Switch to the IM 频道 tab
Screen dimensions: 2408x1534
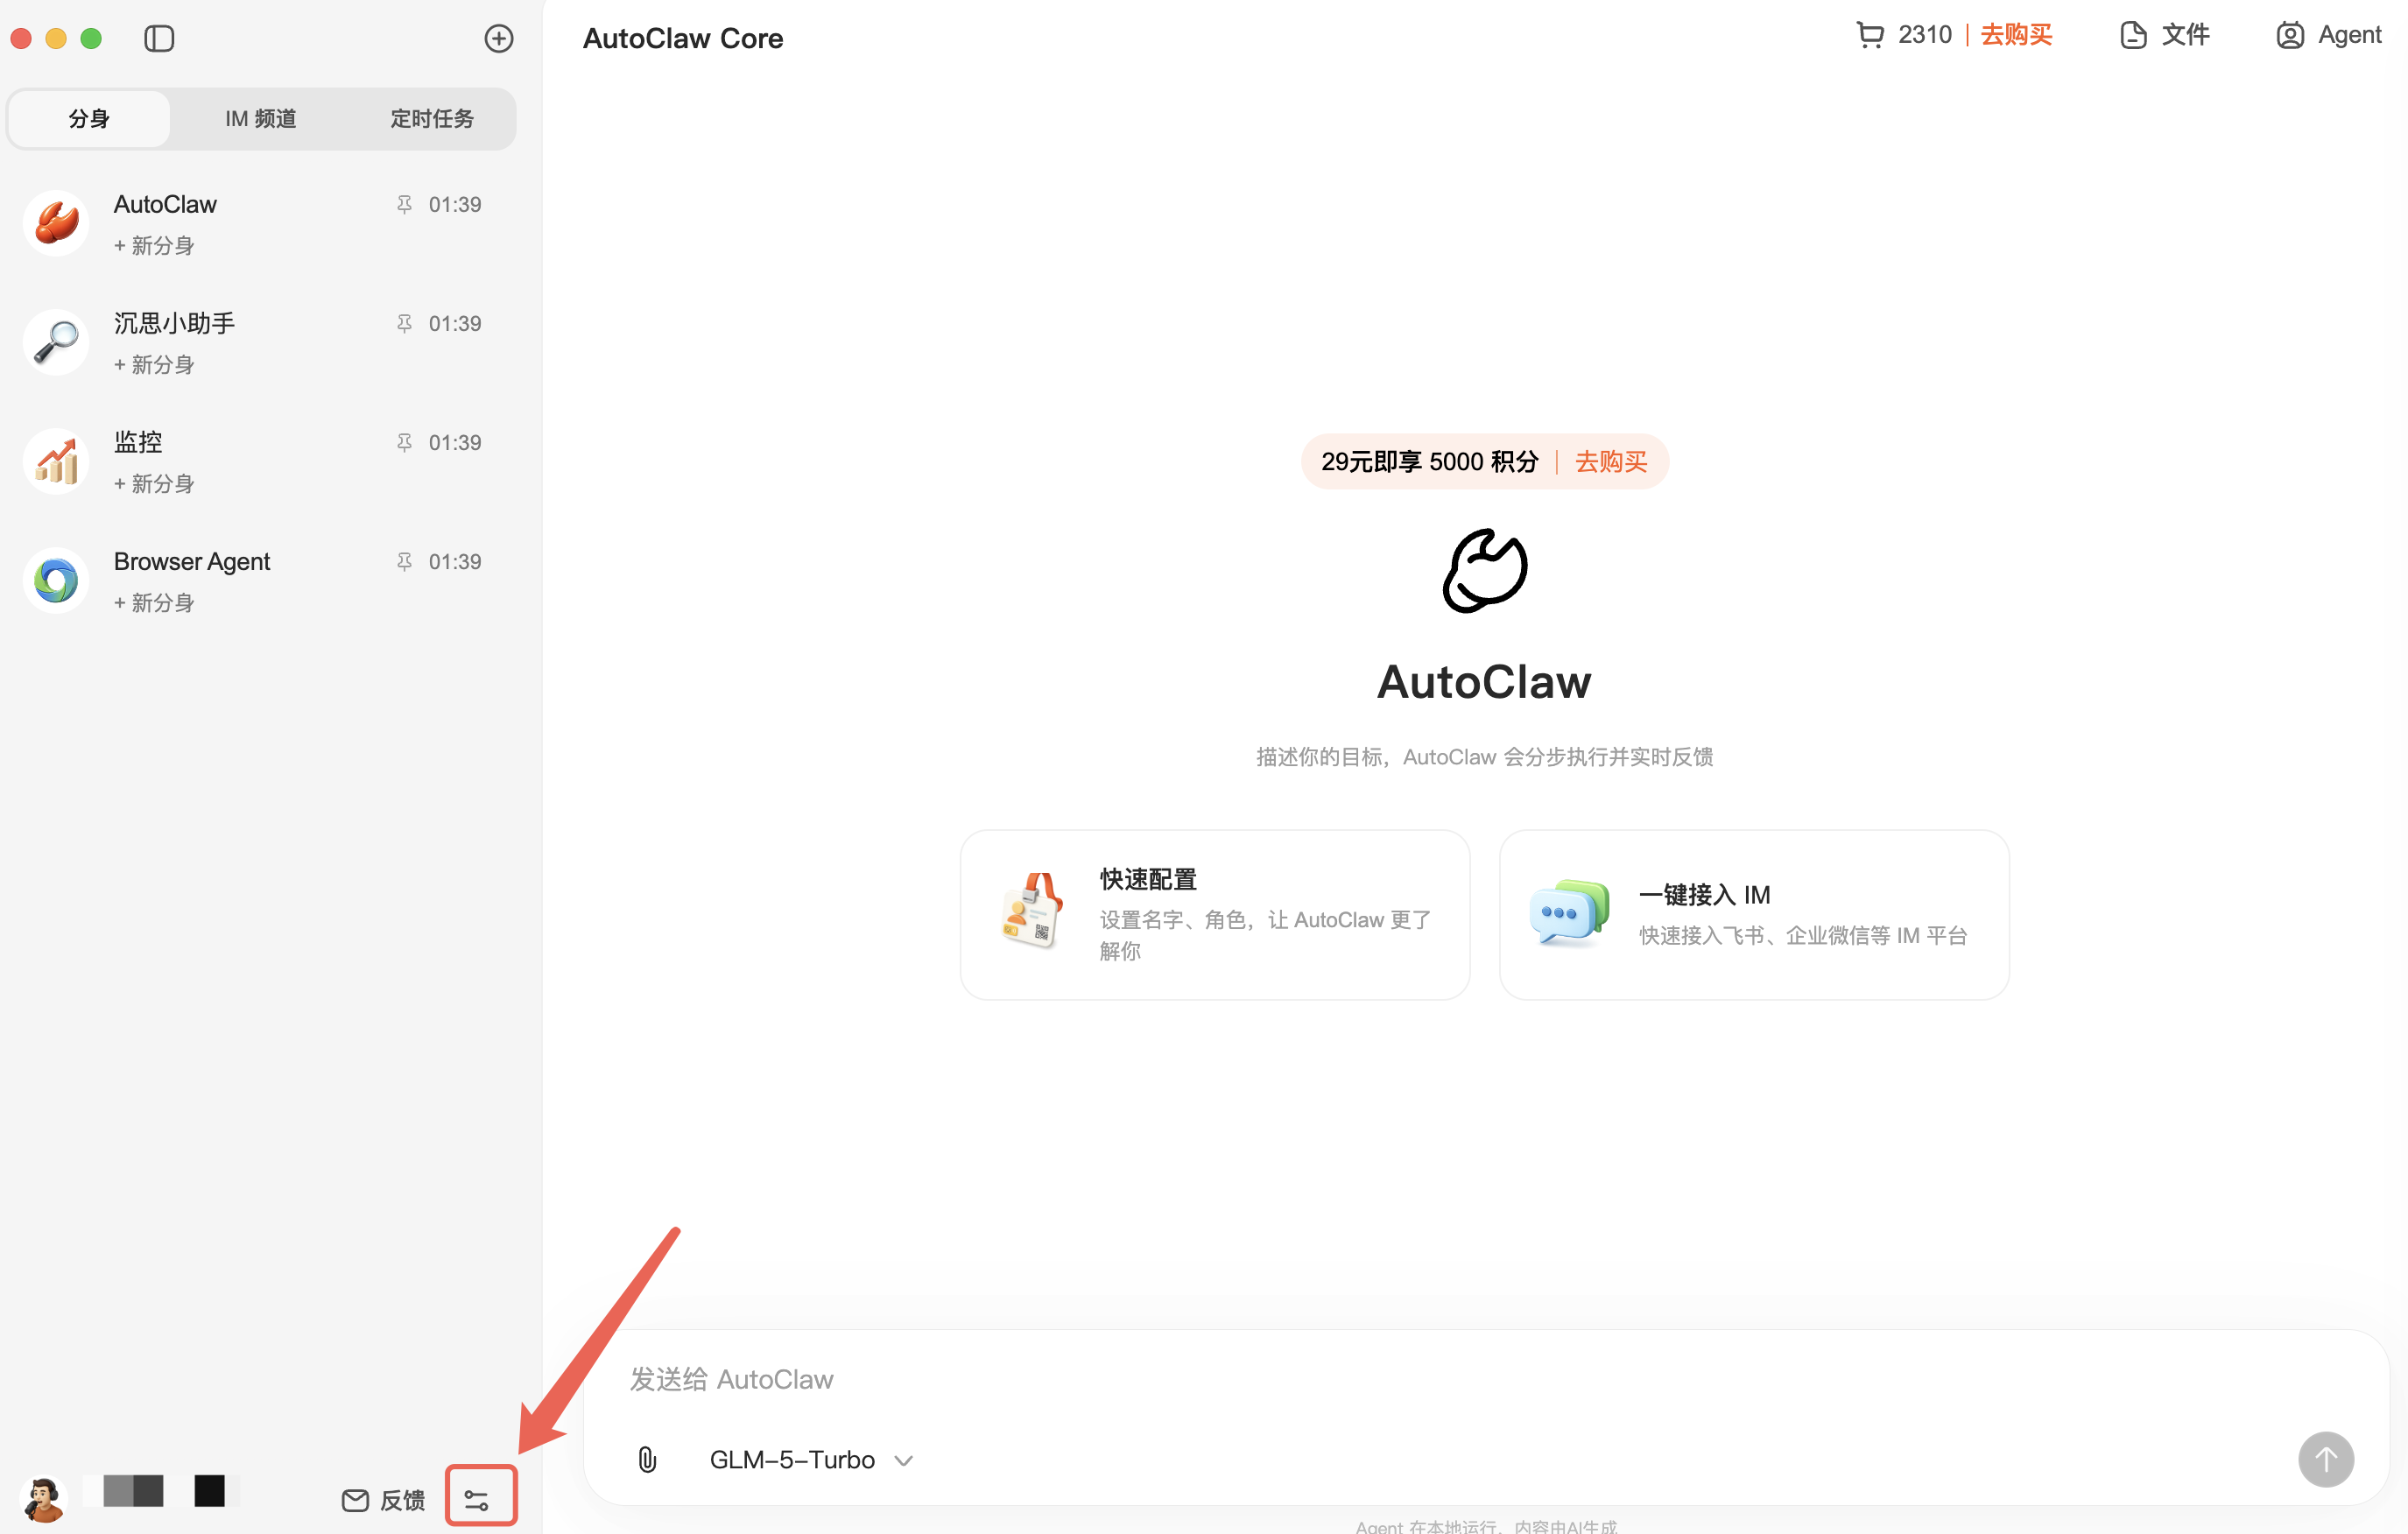point(260,119)
